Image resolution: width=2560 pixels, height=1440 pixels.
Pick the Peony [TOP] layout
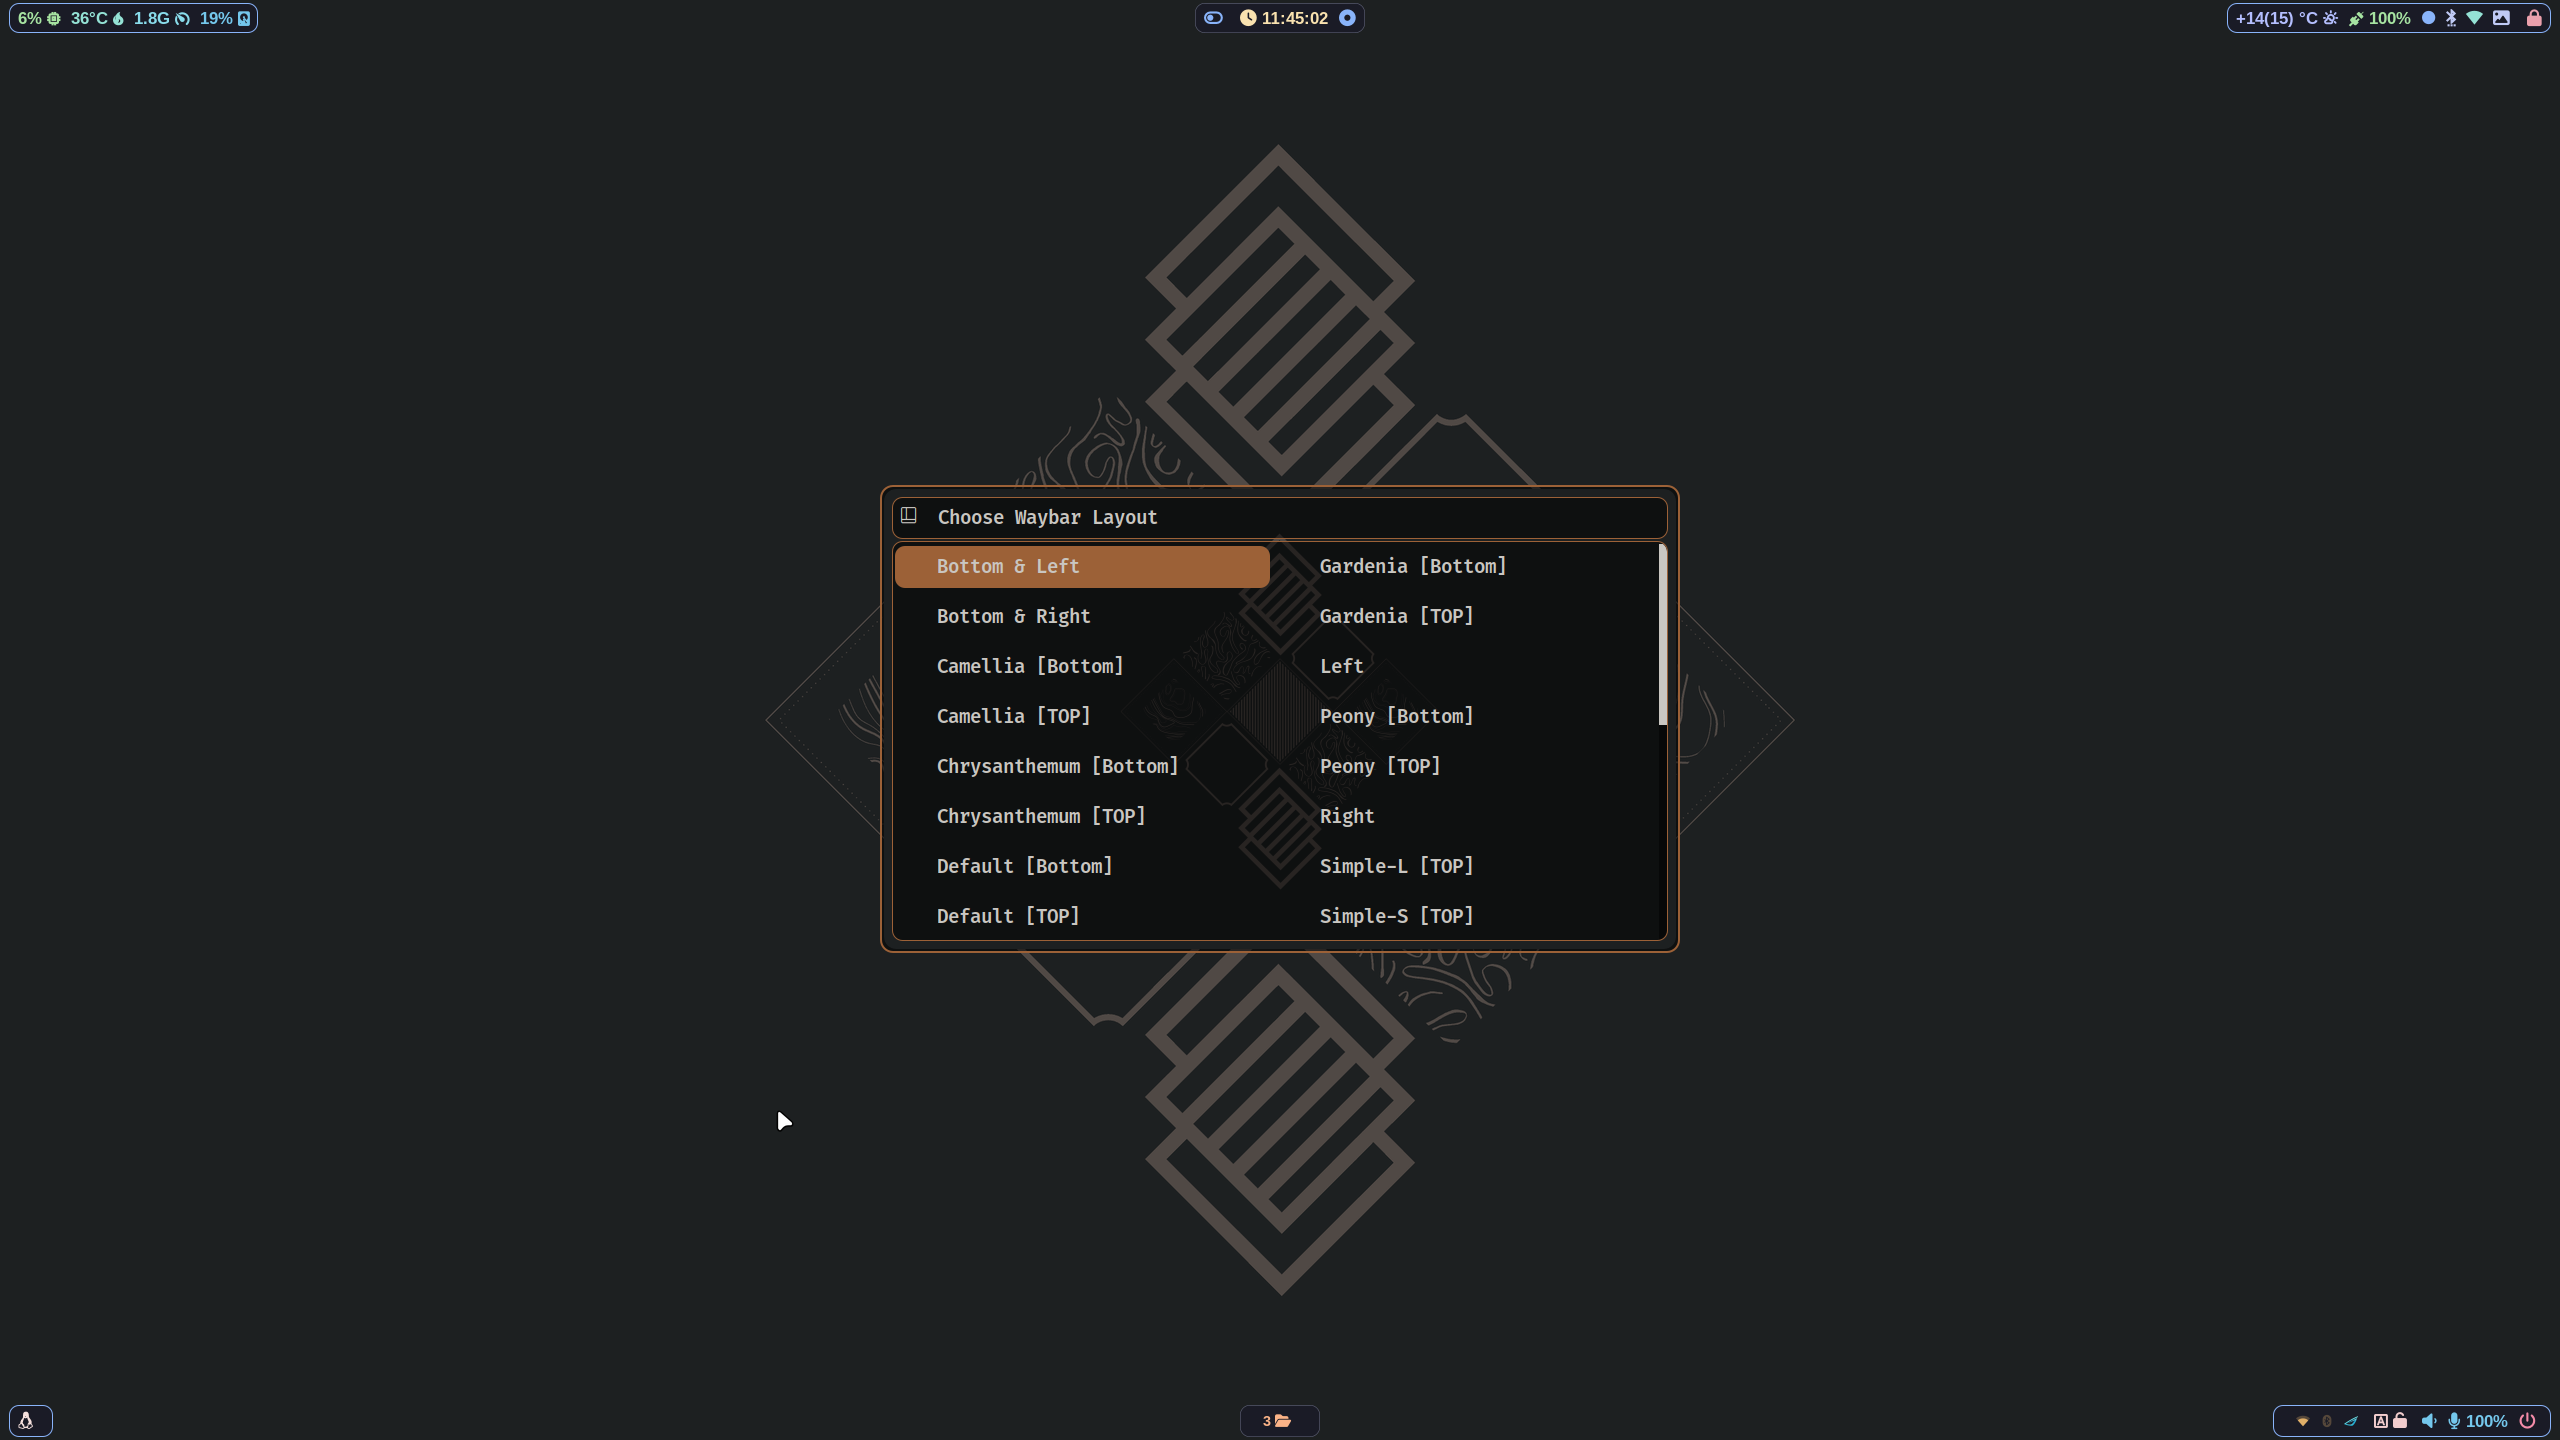tap(1380, 766)
